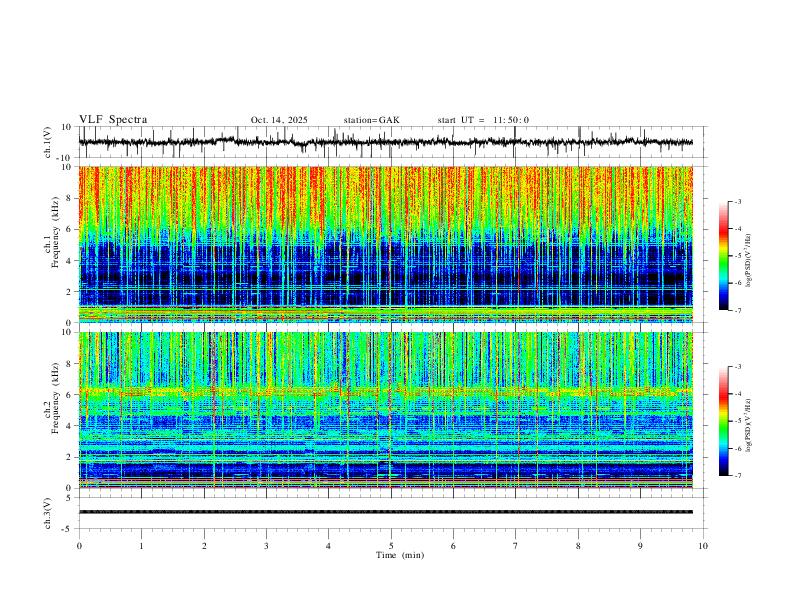
Task: Click the ch.1 spectrogram color bar
Action: tap(724, 256)
